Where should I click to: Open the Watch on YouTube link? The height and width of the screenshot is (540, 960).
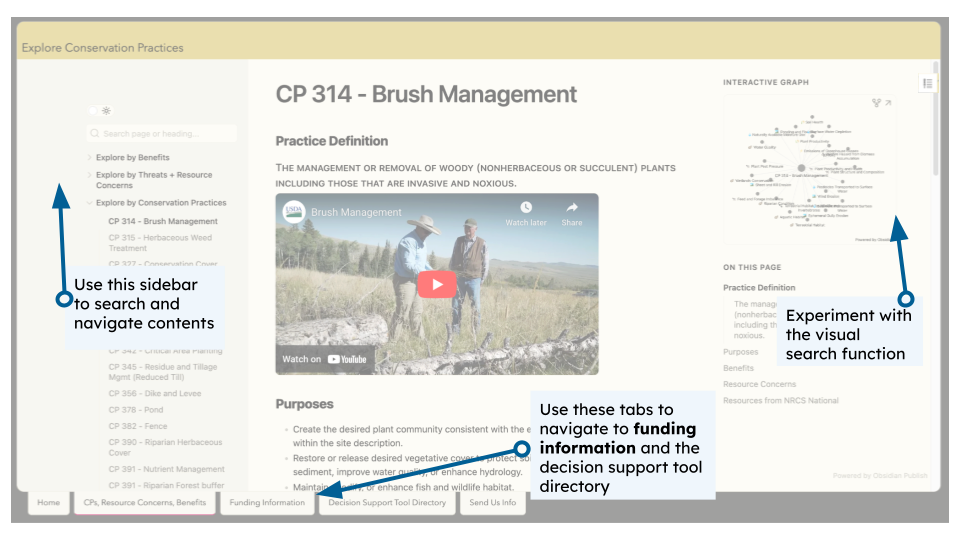[x=325, y=359]
